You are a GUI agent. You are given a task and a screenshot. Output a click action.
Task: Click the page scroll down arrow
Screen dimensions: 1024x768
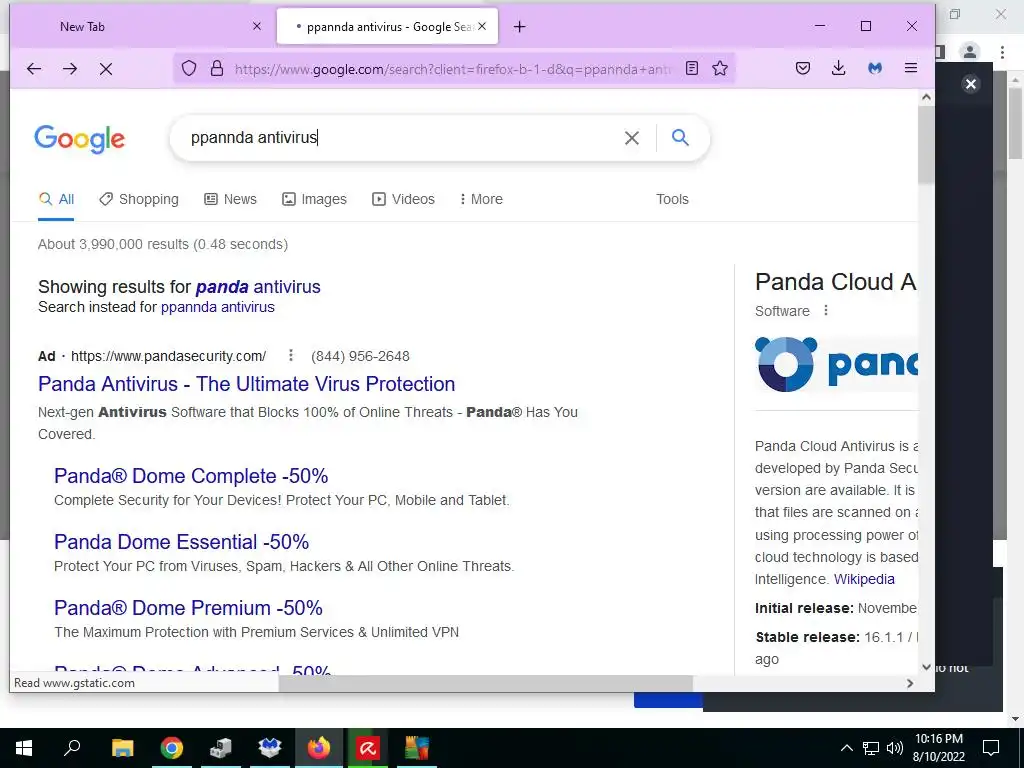coord(926,667)
